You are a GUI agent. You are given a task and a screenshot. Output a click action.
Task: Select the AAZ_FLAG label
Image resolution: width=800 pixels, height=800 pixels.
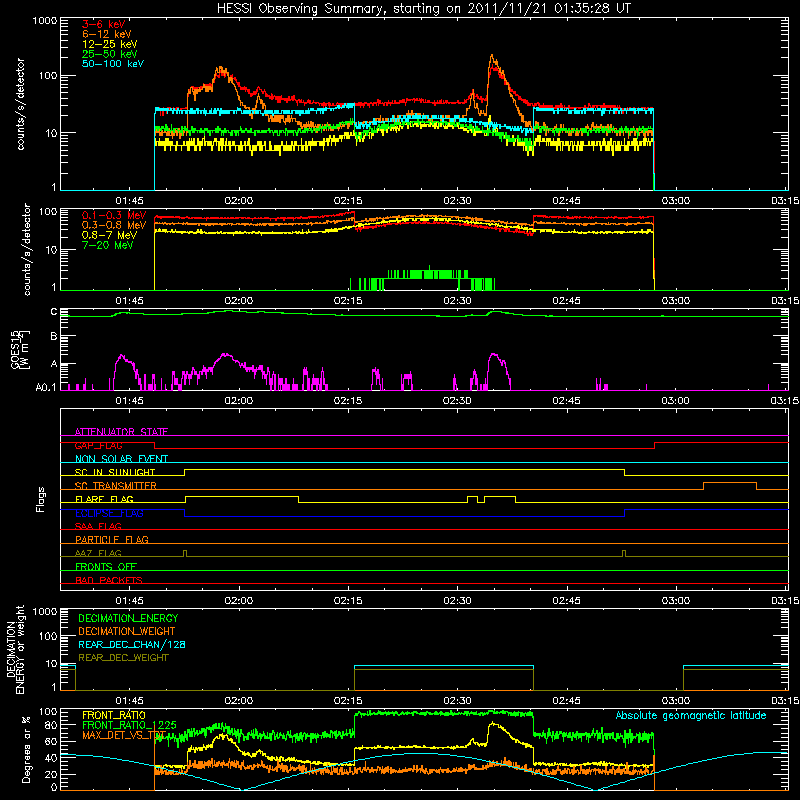point(98,553)
